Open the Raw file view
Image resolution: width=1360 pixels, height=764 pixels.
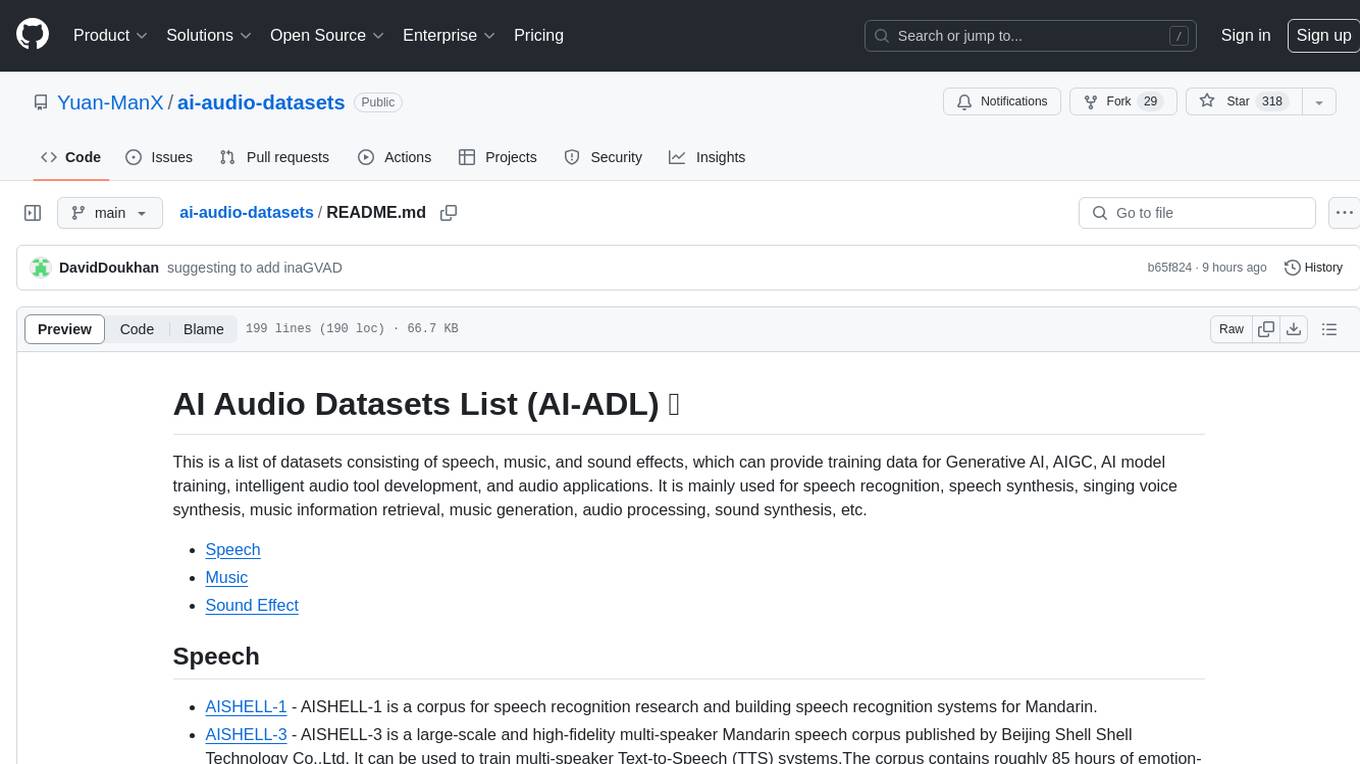(x=1231, y=329)
